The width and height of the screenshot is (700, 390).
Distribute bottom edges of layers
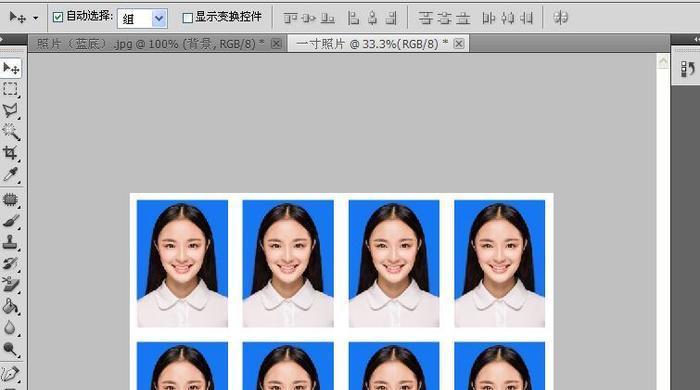[x=463, y=18]
